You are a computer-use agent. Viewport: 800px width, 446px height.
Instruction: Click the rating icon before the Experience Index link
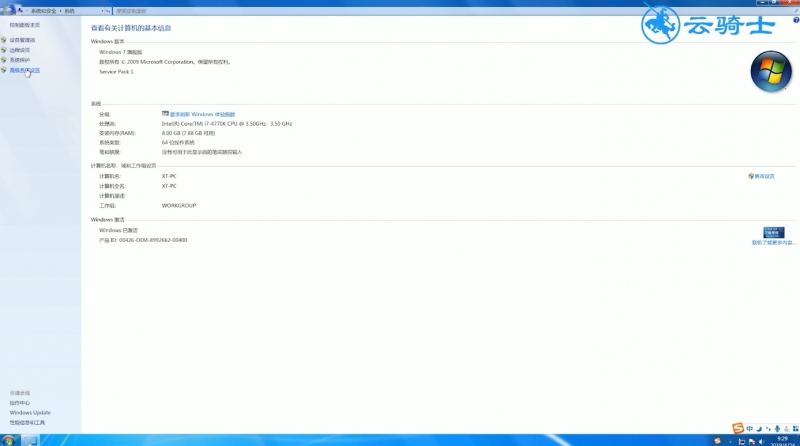pyautogui.click(x=165, y=114)
